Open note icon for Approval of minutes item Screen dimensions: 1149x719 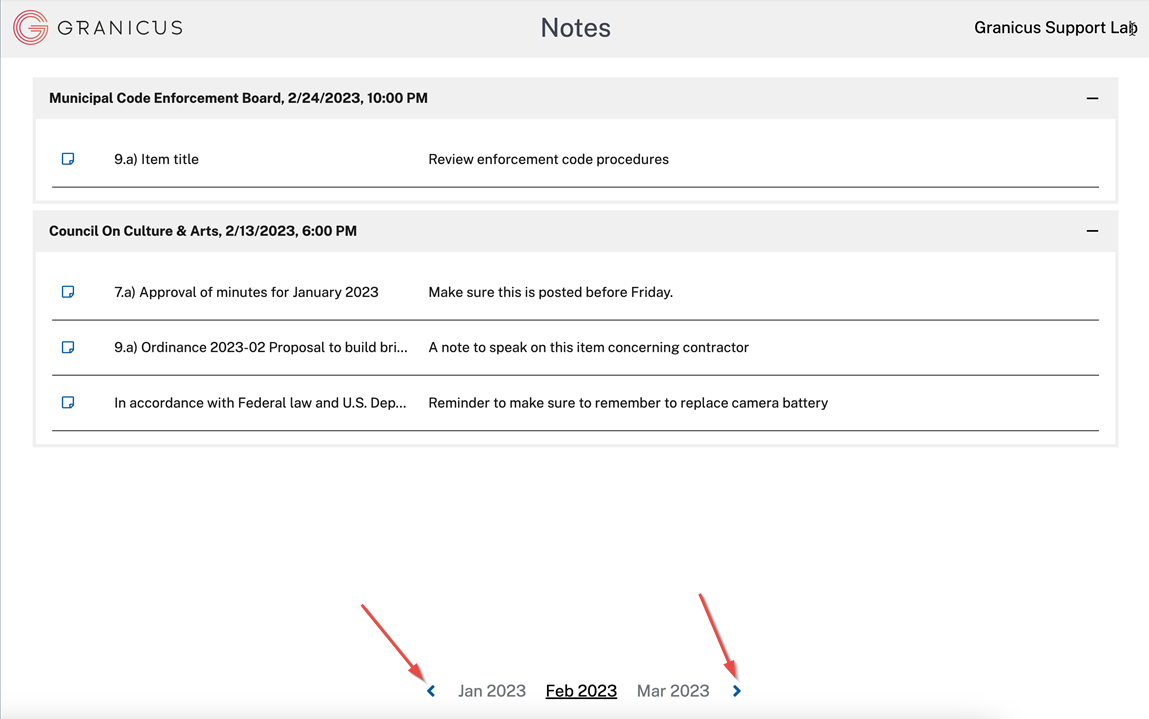tap(68, 292)
